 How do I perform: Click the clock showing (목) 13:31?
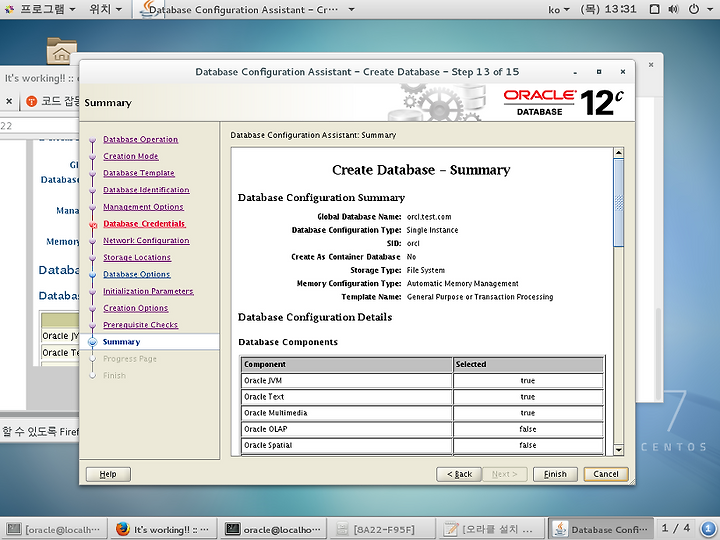coord(608,9)
